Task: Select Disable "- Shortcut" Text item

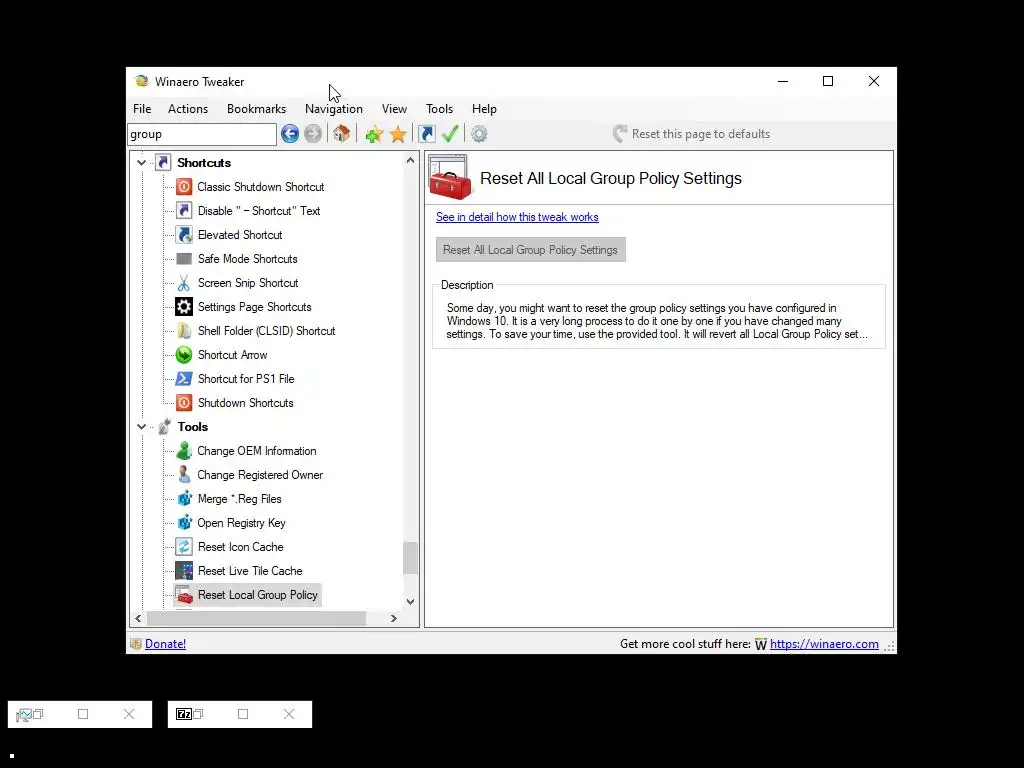Action: click(x=259, y=211)
